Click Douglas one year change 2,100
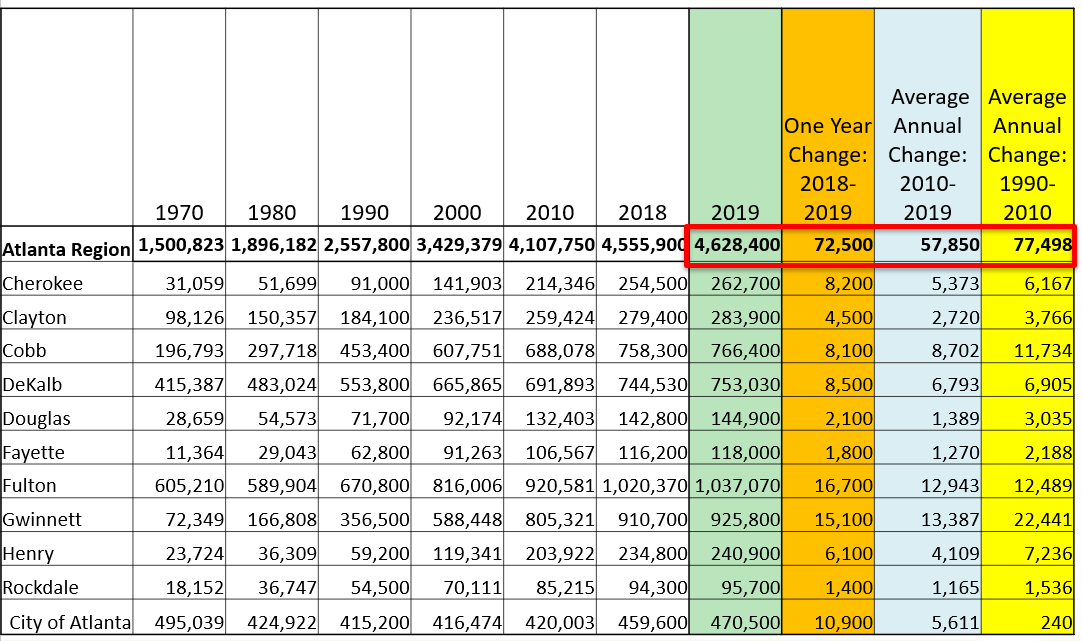 click(x=845, y=418)
